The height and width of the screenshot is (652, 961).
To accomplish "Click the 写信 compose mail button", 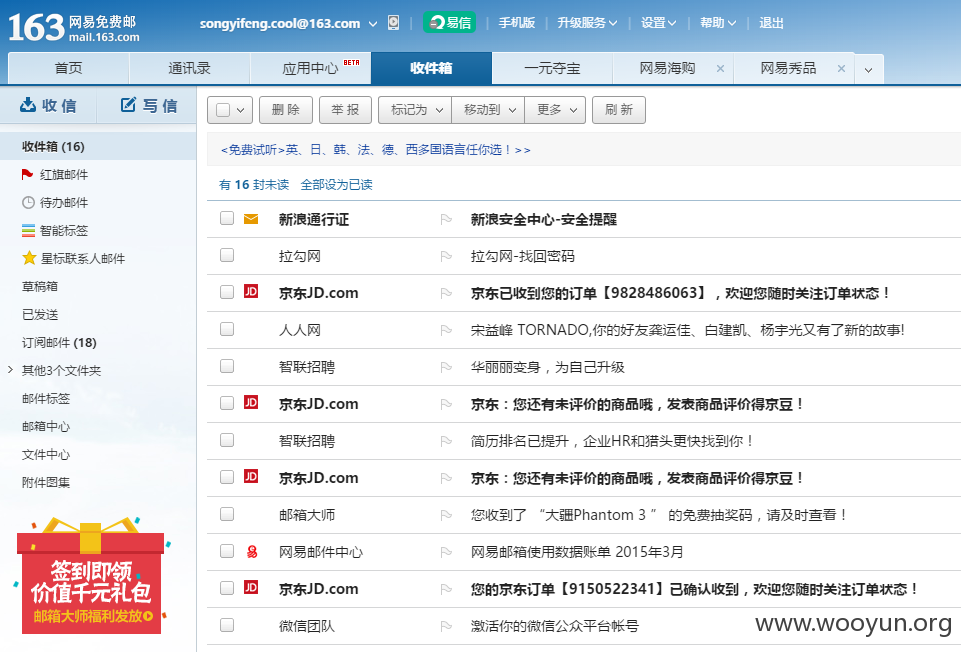I will click(x=148, y=105).
